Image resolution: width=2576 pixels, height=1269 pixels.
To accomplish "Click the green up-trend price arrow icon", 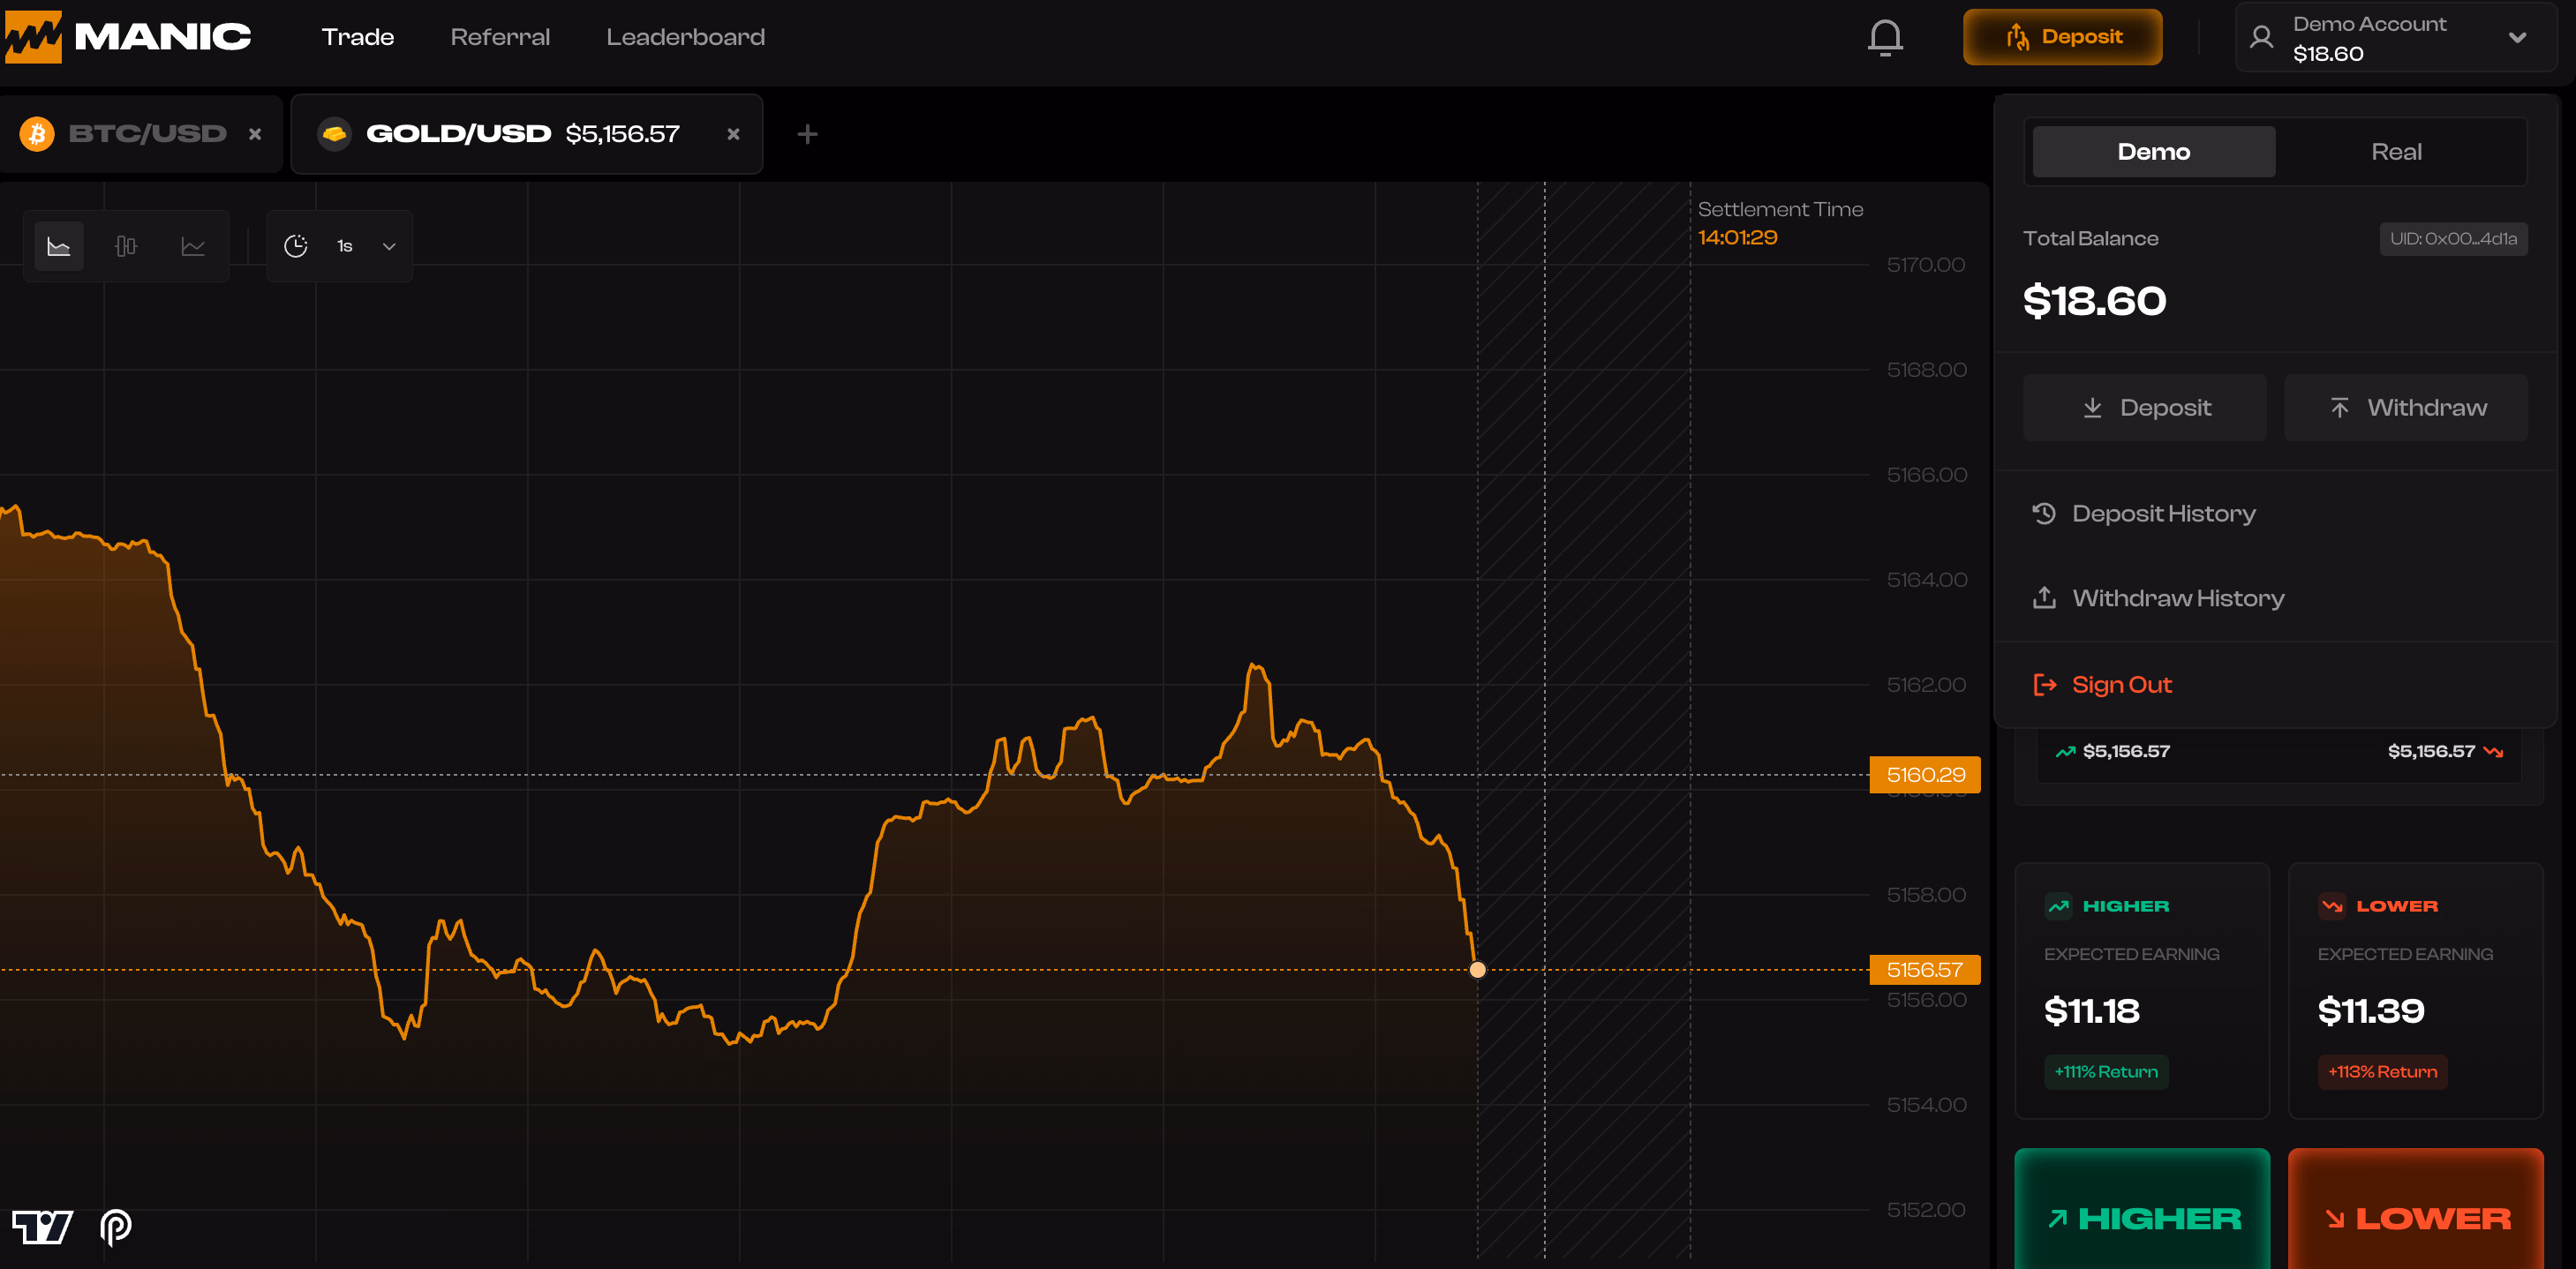I will 2065,752.
